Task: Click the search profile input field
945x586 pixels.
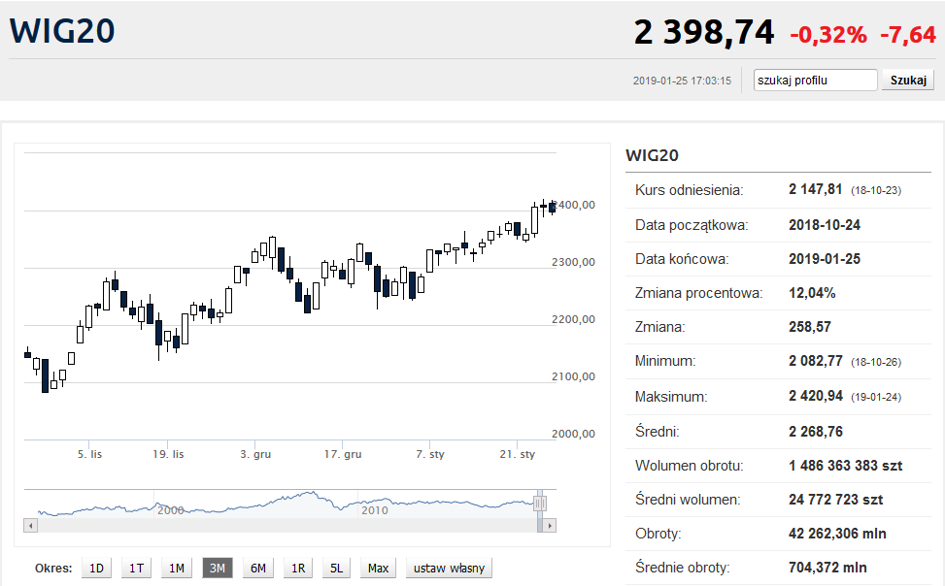Action: coord(815,80)
